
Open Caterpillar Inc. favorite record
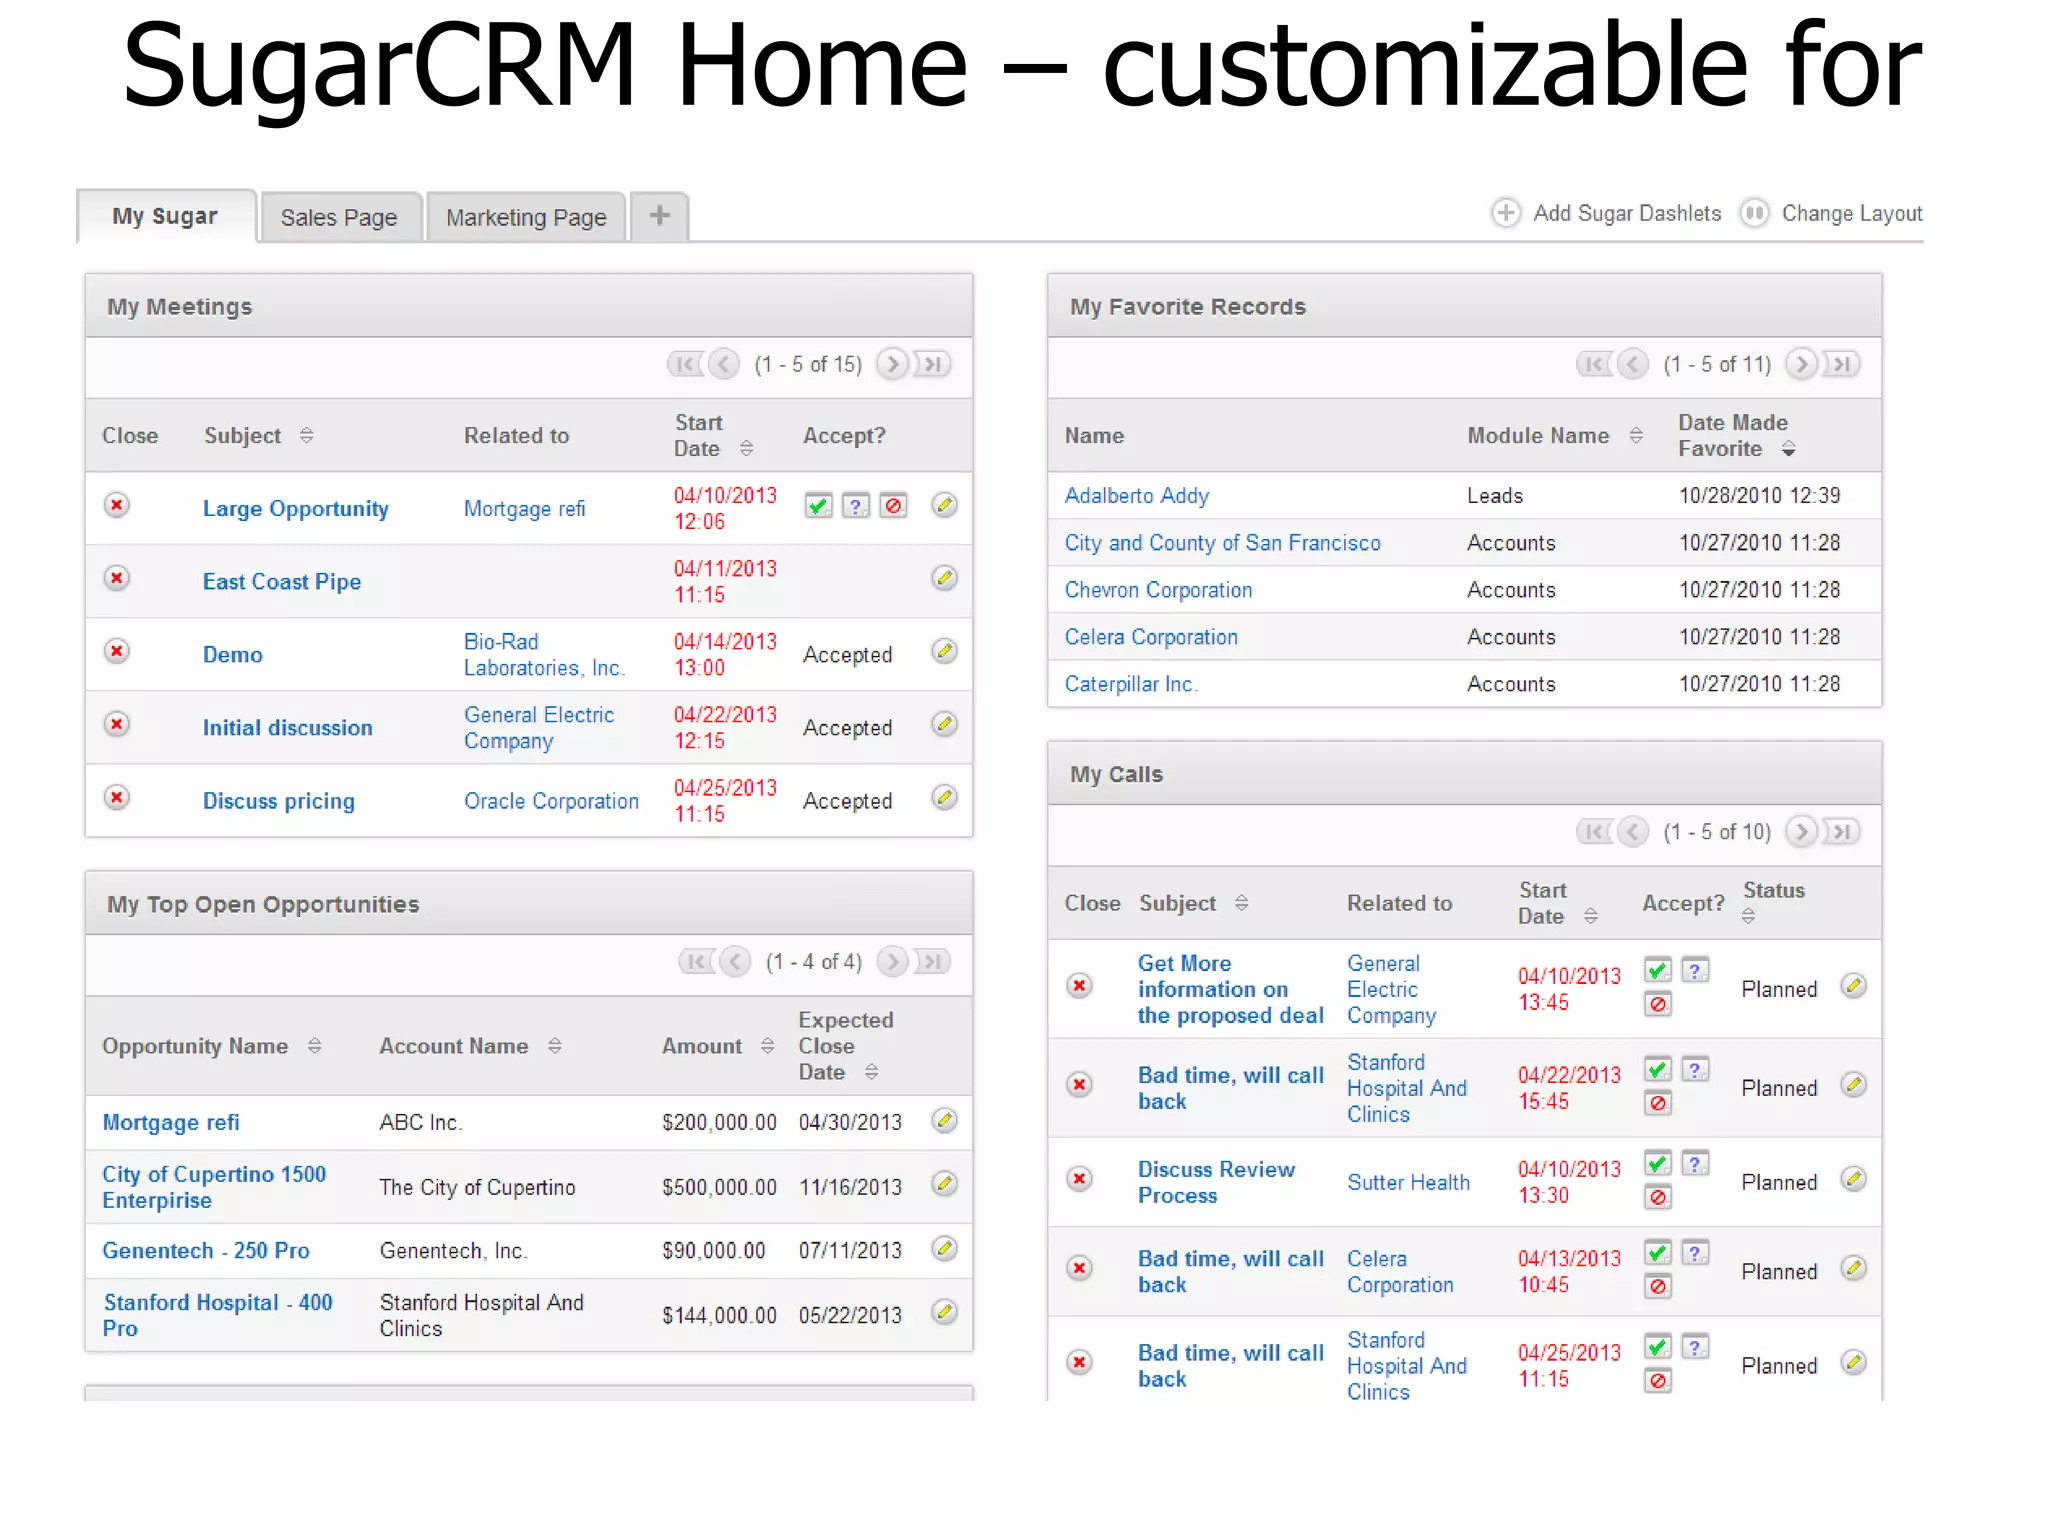tap(1131, 684)
